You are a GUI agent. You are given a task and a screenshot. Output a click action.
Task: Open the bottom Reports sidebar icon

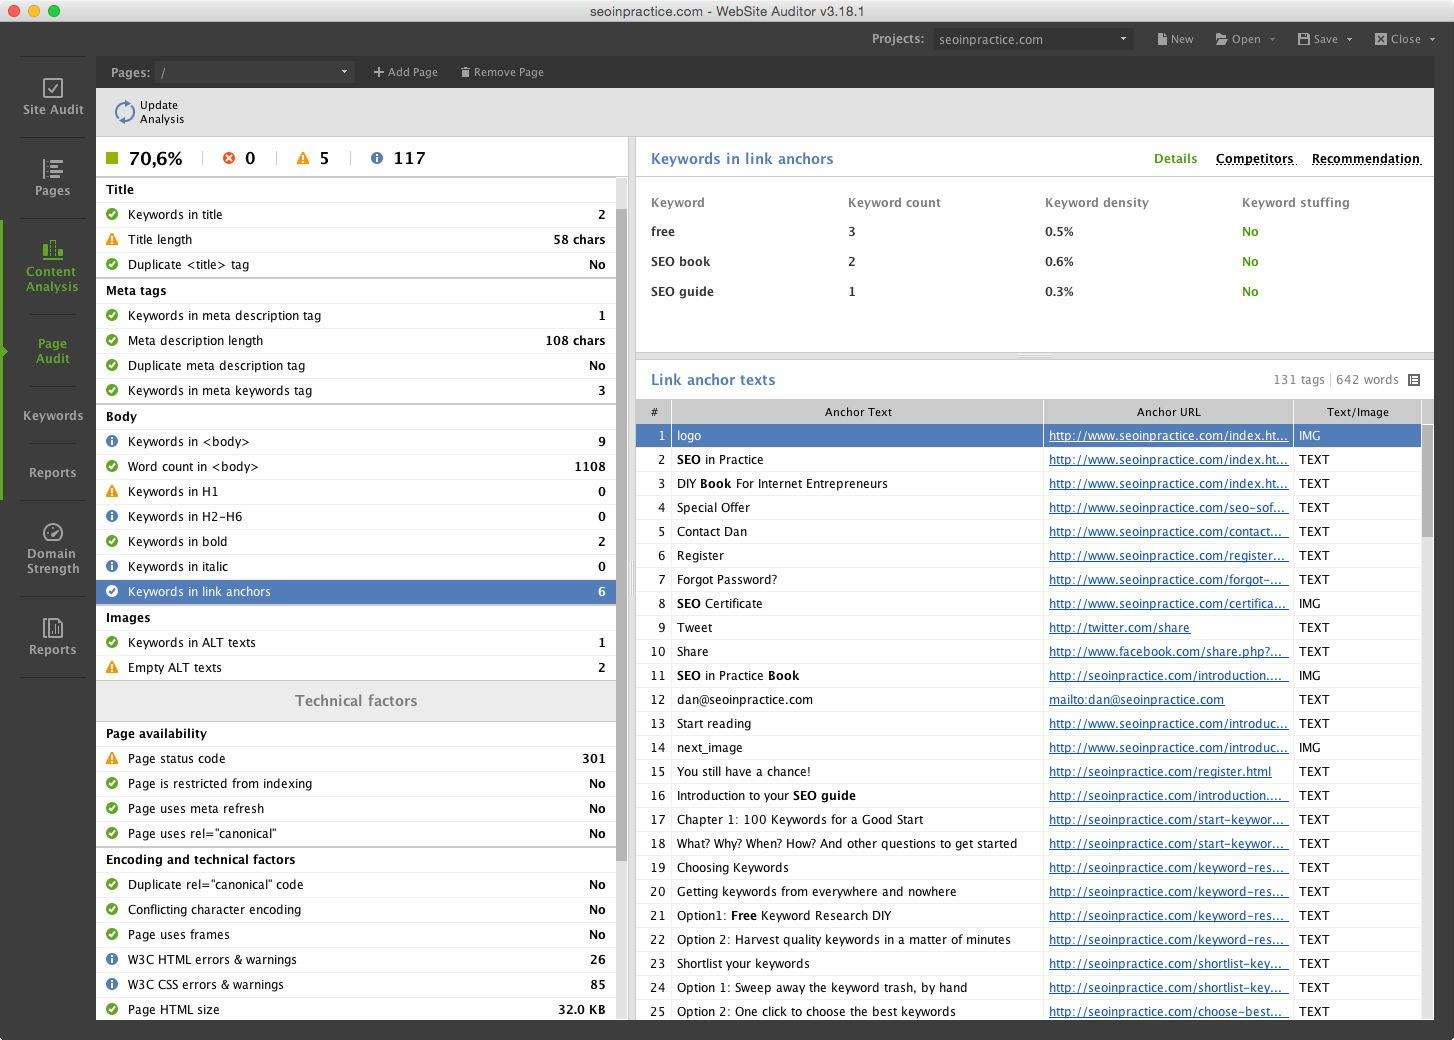click(53, 628)
